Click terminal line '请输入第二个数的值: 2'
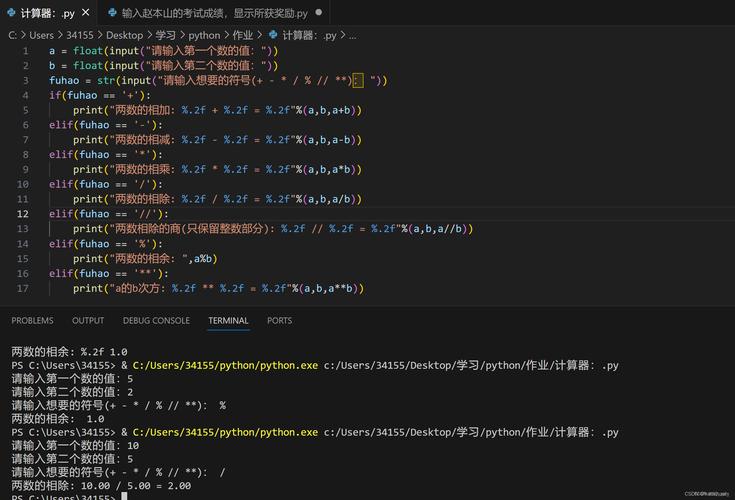The height and width of the screenshot is (500, 735). 72,392
